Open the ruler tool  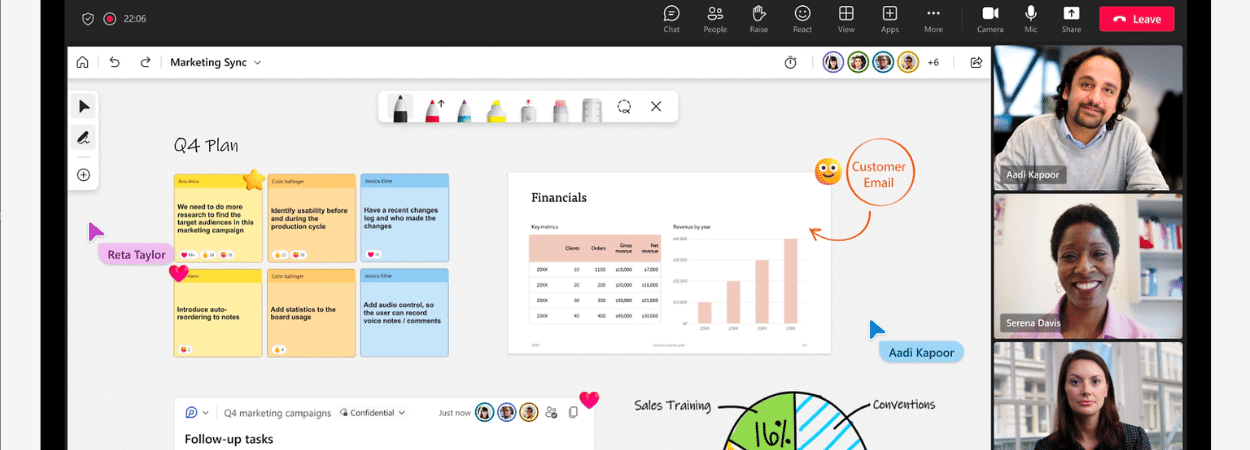[592, 108]
